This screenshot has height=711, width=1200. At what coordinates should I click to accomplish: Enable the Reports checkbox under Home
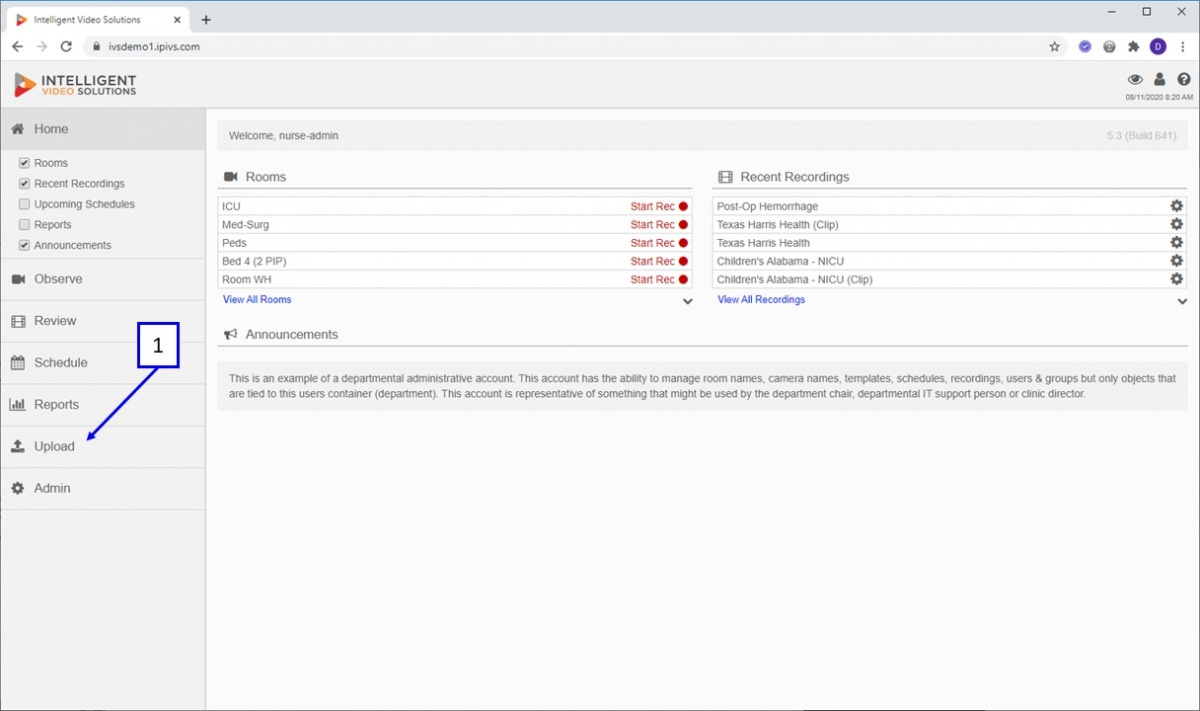25,225
